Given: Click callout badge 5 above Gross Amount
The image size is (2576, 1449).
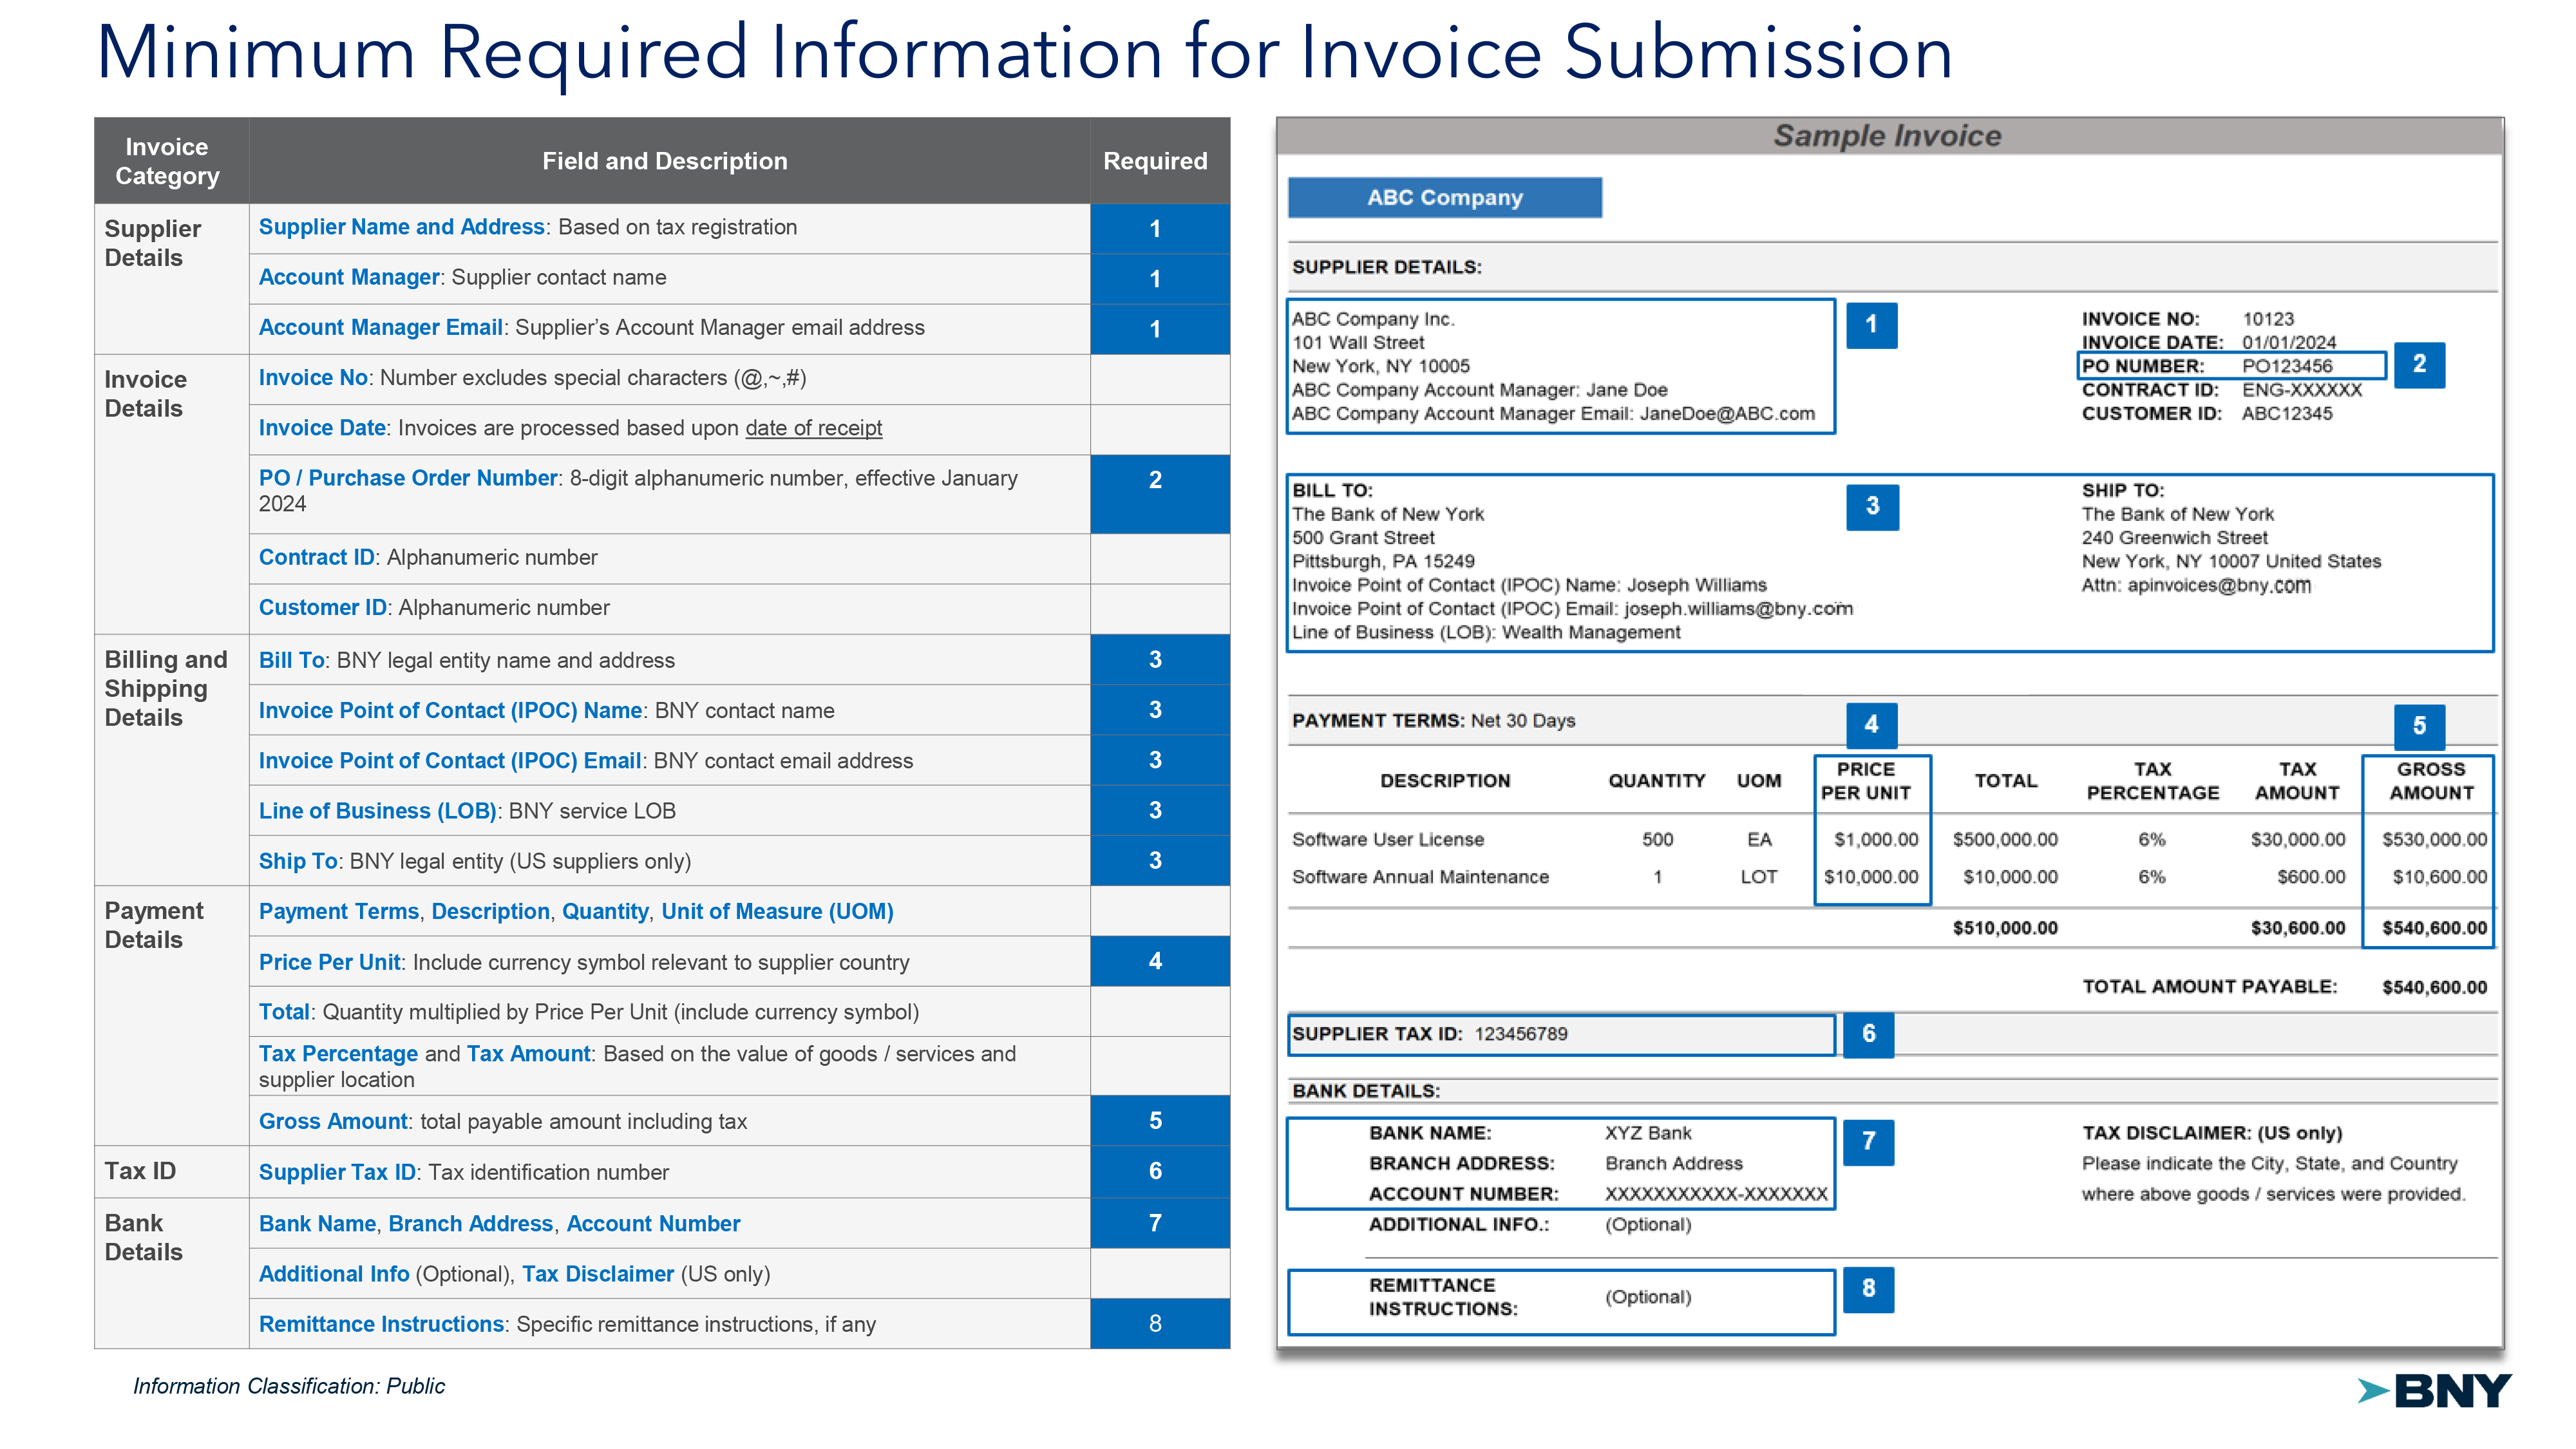Looking at the screenshot, I should (2419, 726).
